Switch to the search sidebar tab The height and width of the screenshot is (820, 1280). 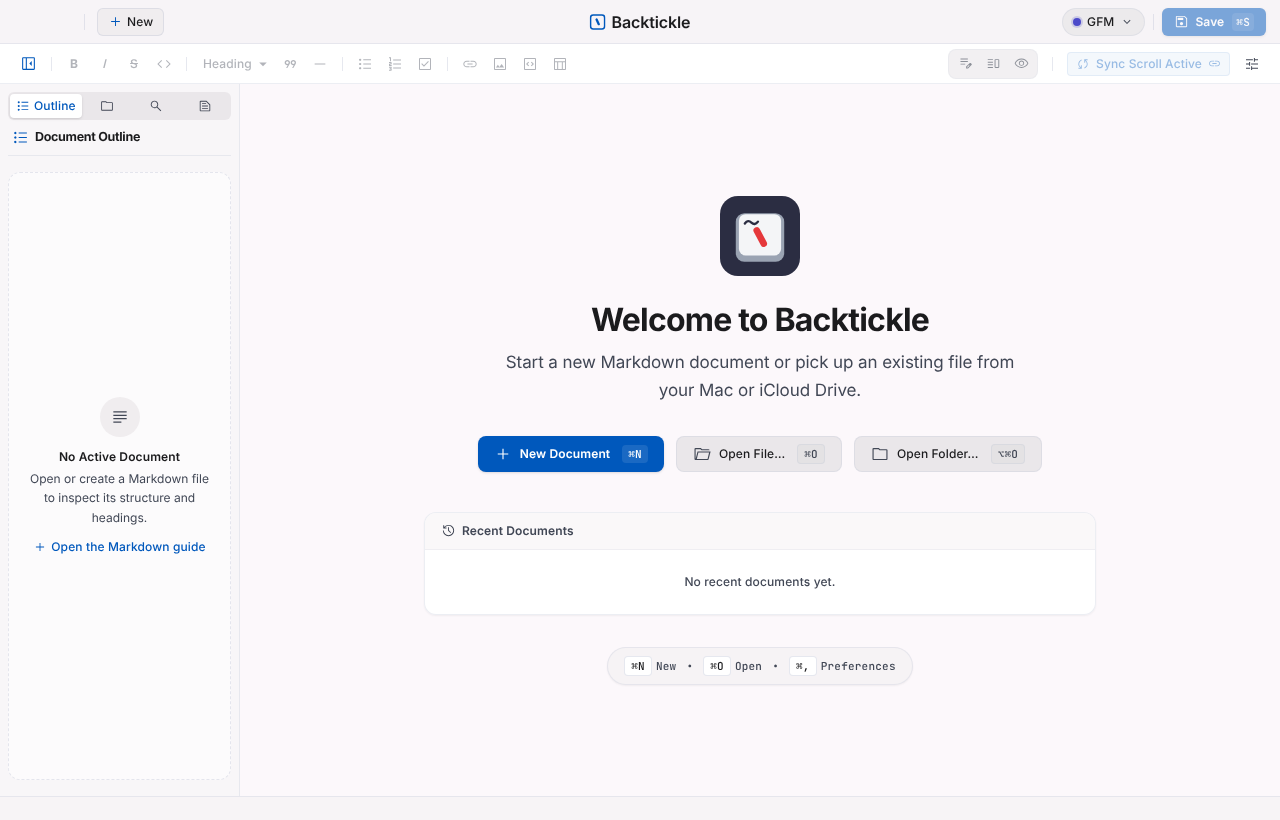point(156,106)
